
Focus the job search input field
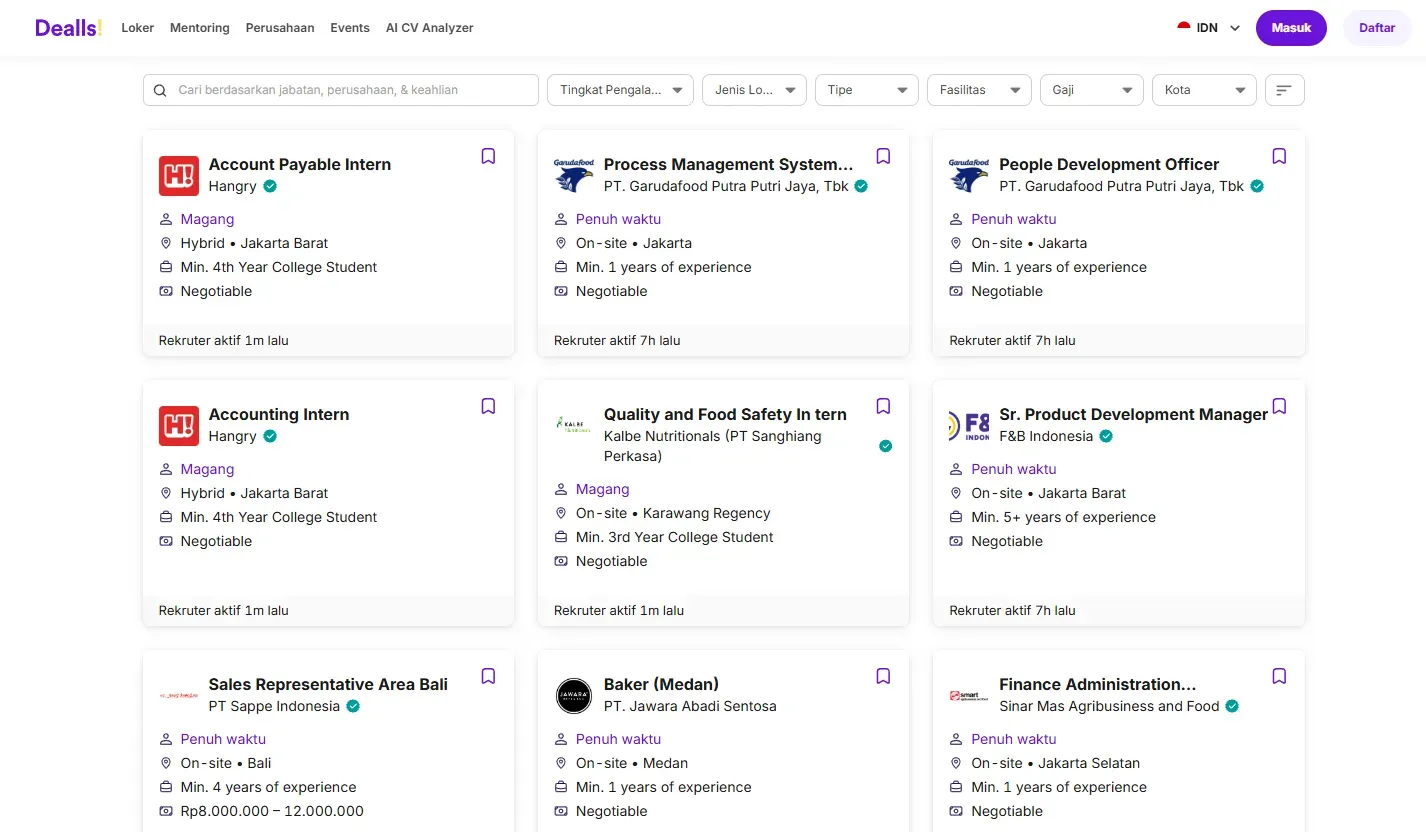(341, 90)
